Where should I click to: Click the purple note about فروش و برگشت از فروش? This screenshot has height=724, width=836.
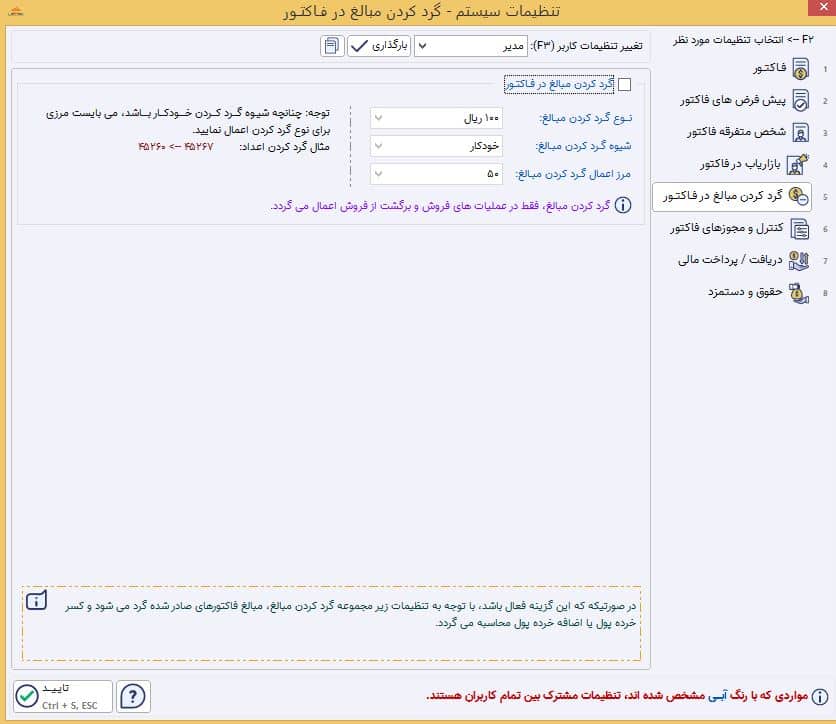click(x=440, y=206)
